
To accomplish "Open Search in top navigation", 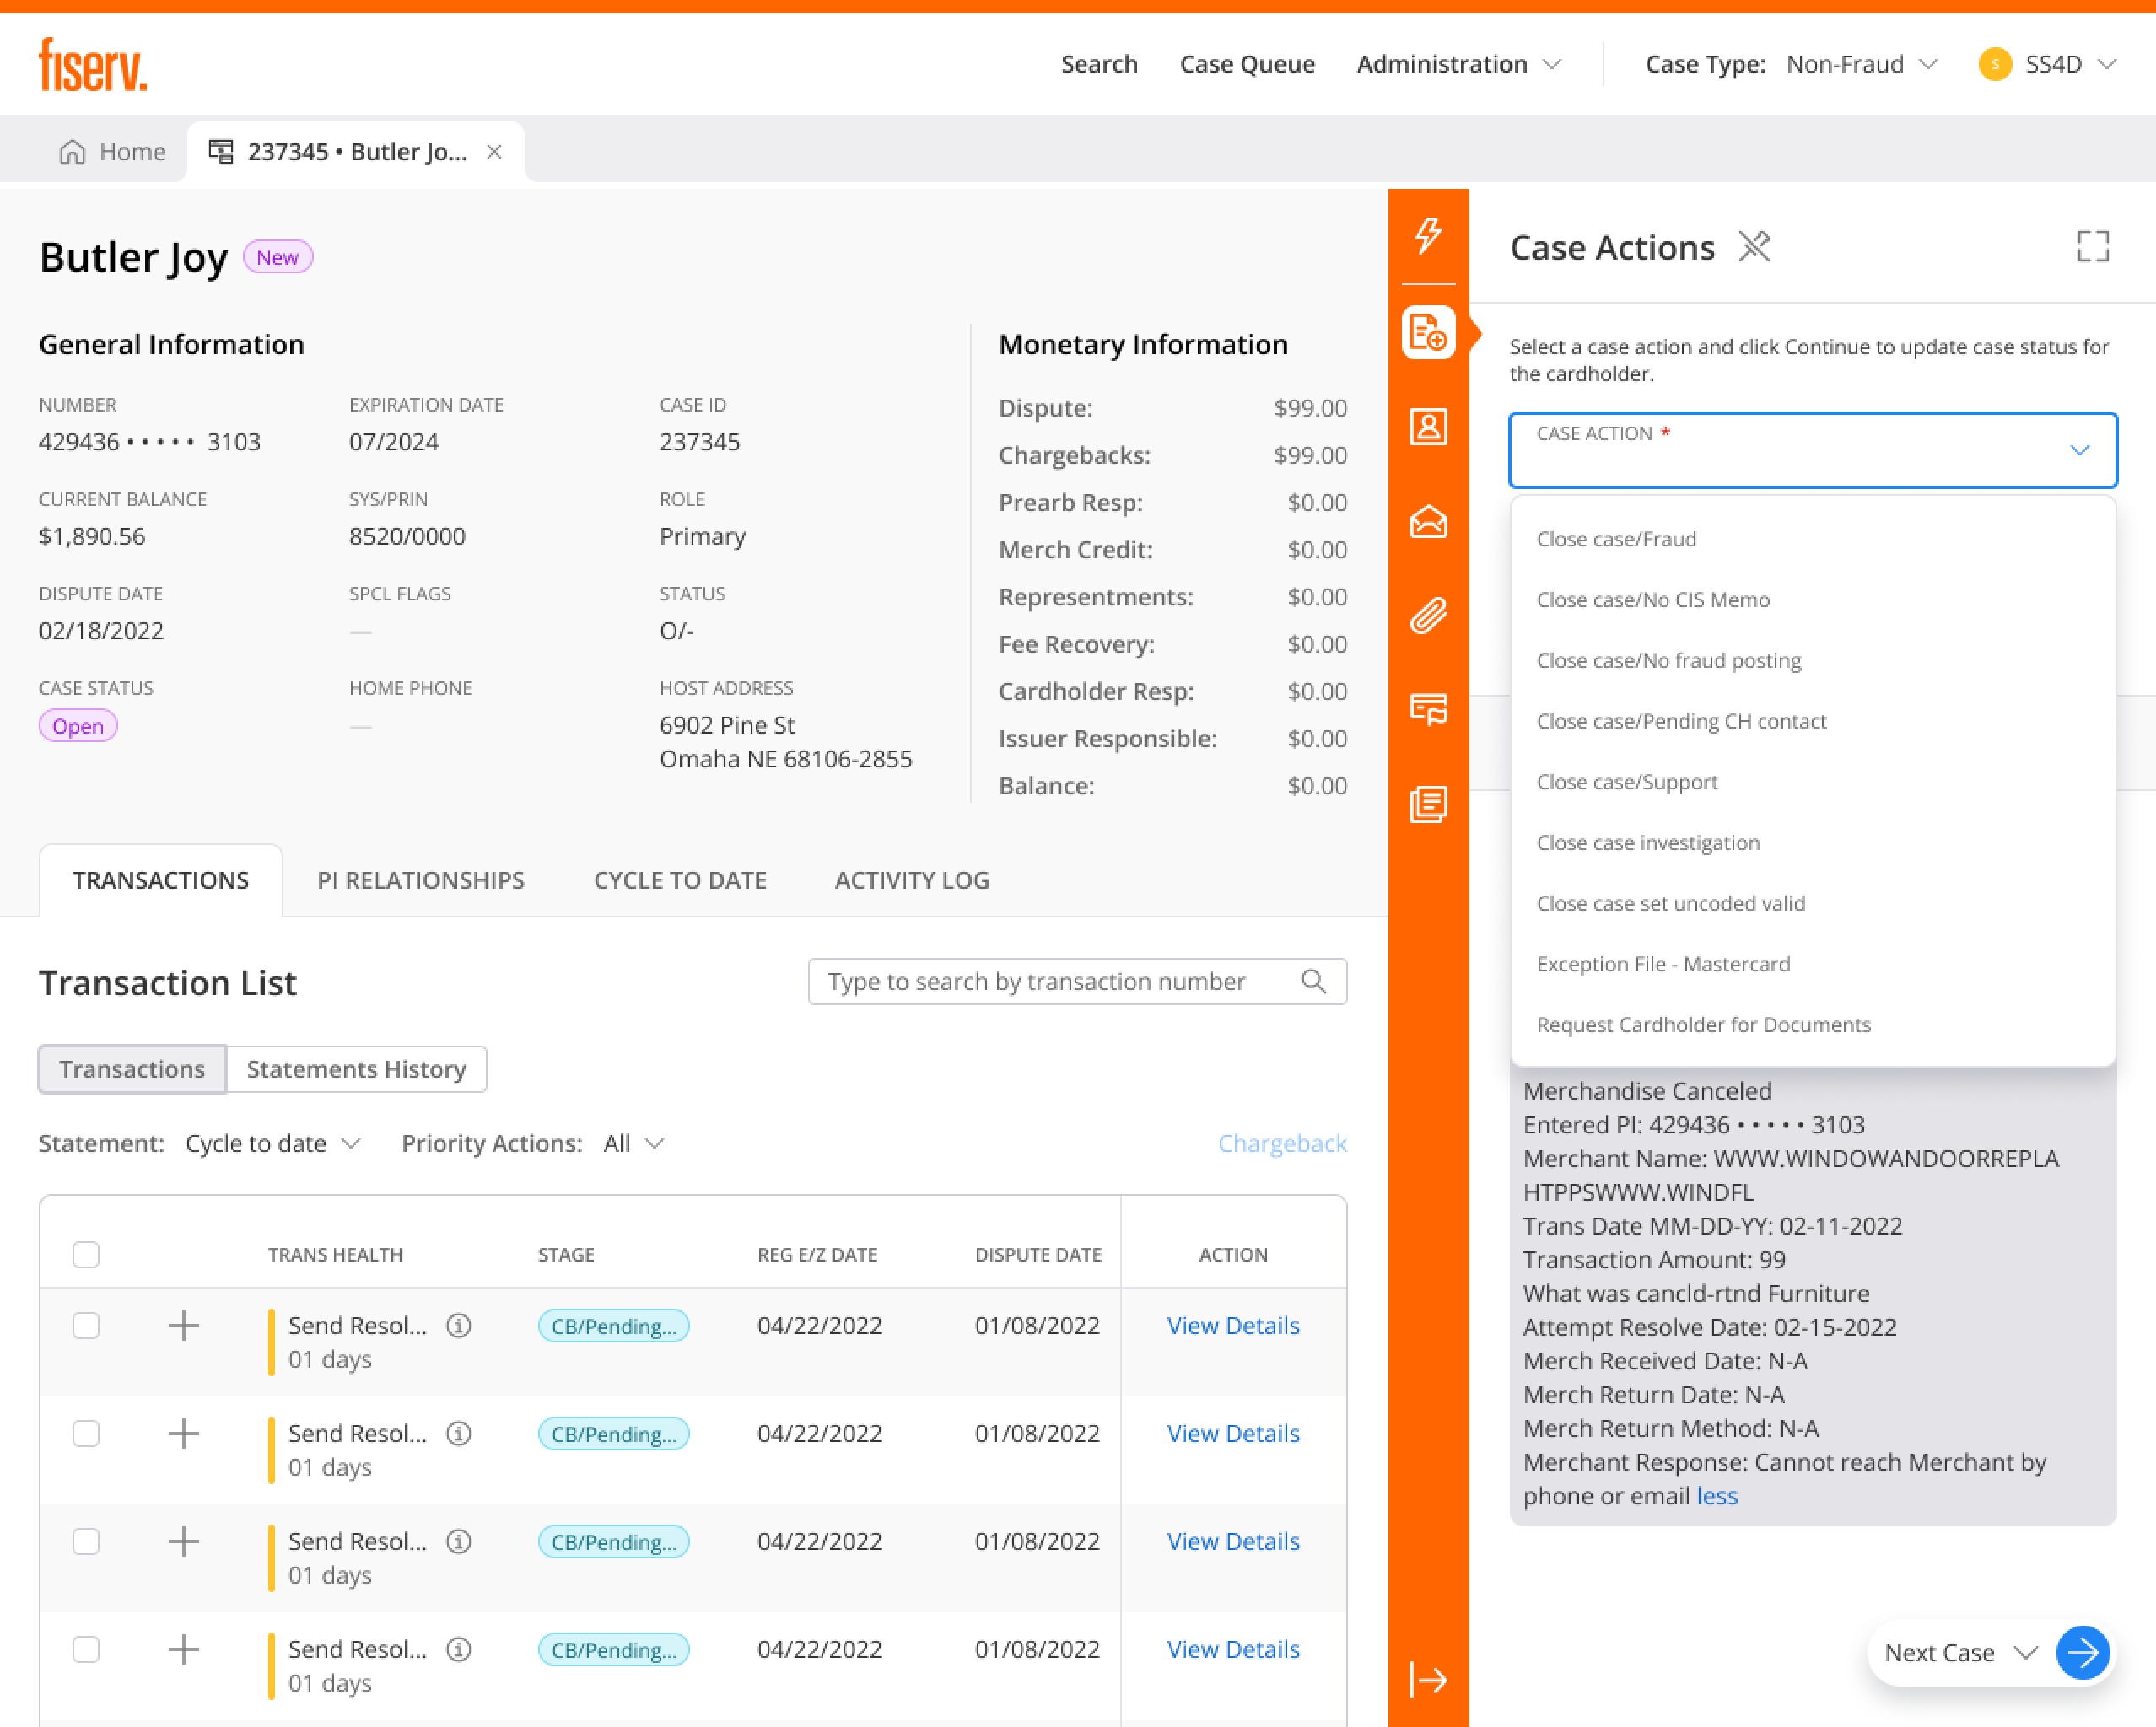I will point(1099,64).
